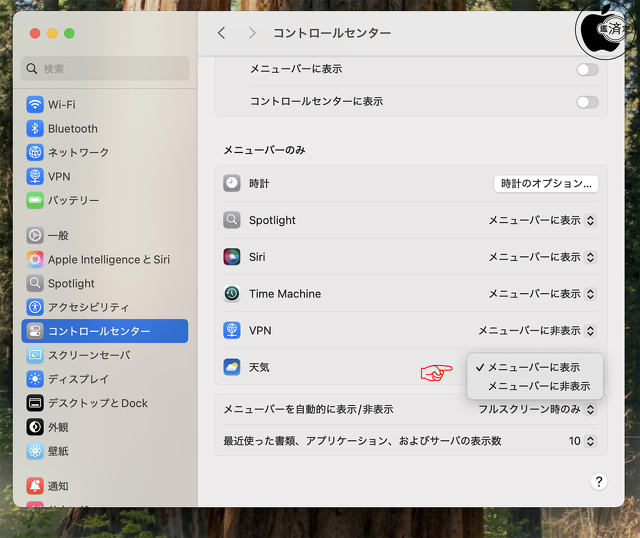Click the Time Machine icon
This screenshot has height=538, width=640.
pos(232,293)
